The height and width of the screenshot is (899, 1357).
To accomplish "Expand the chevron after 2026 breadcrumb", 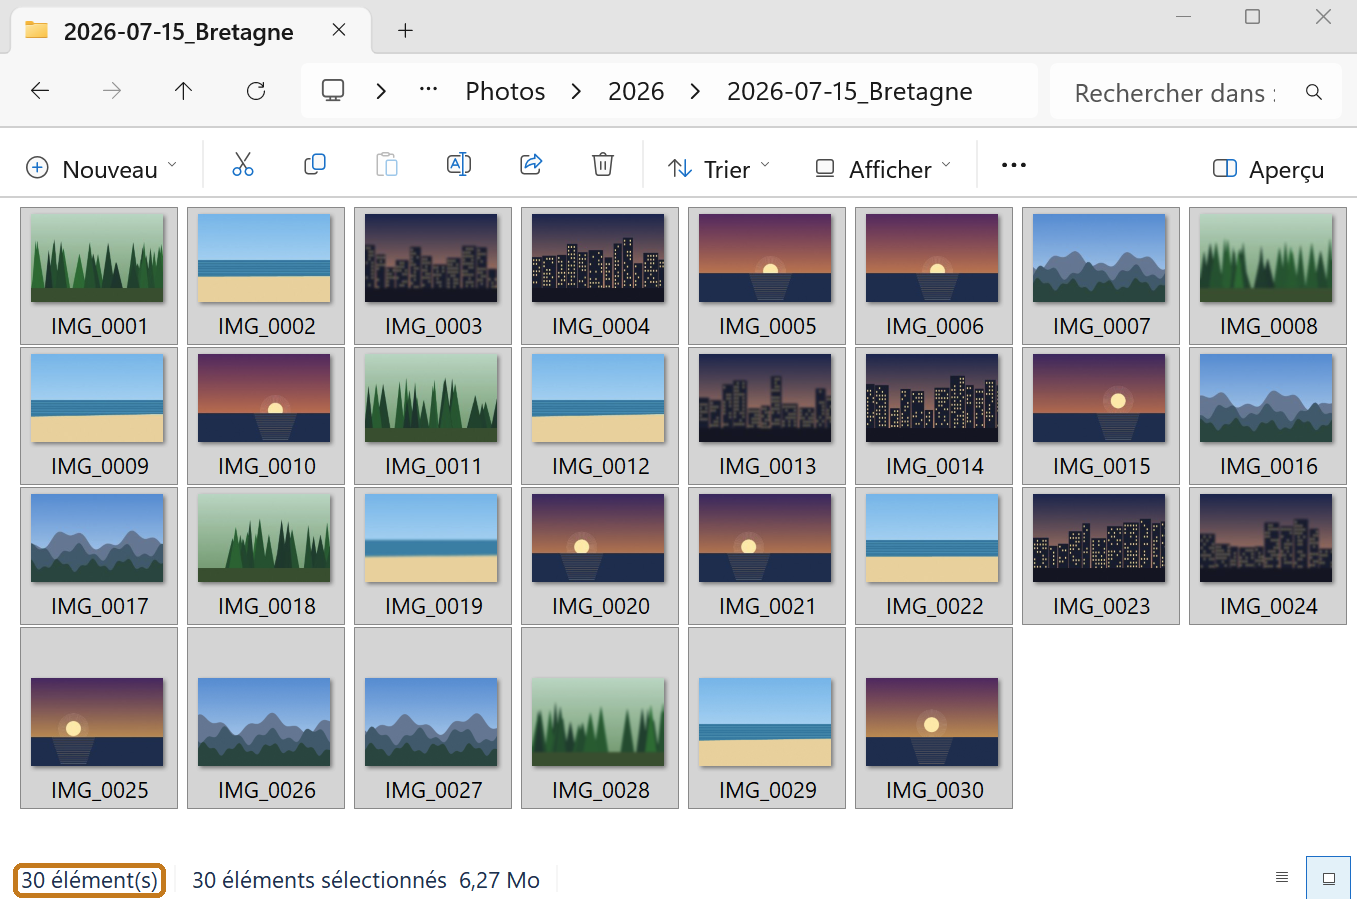I will (x=695, y=91).
